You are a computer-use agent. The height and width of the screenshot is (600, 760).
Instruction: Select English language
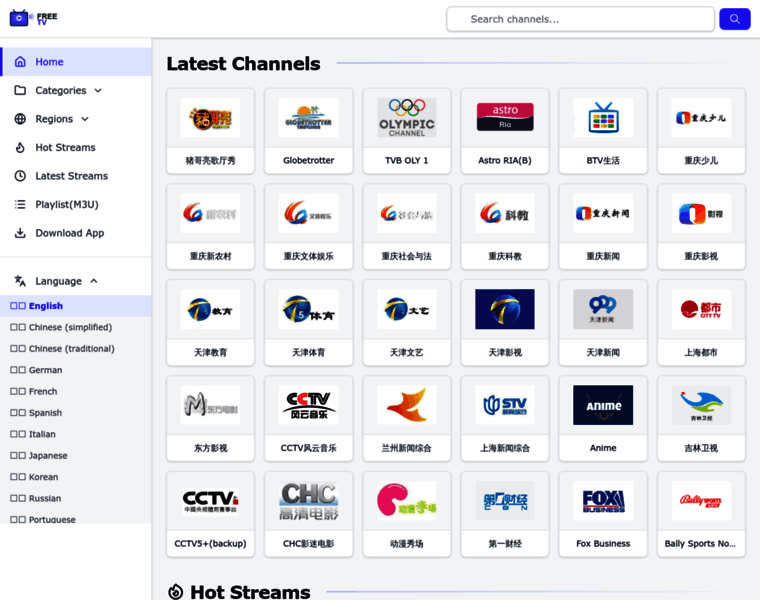(76, 306)
